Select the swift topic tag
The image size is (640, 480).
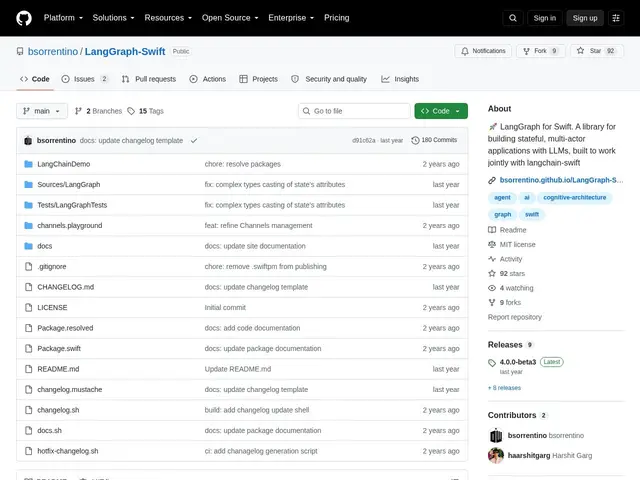(532, 214)
